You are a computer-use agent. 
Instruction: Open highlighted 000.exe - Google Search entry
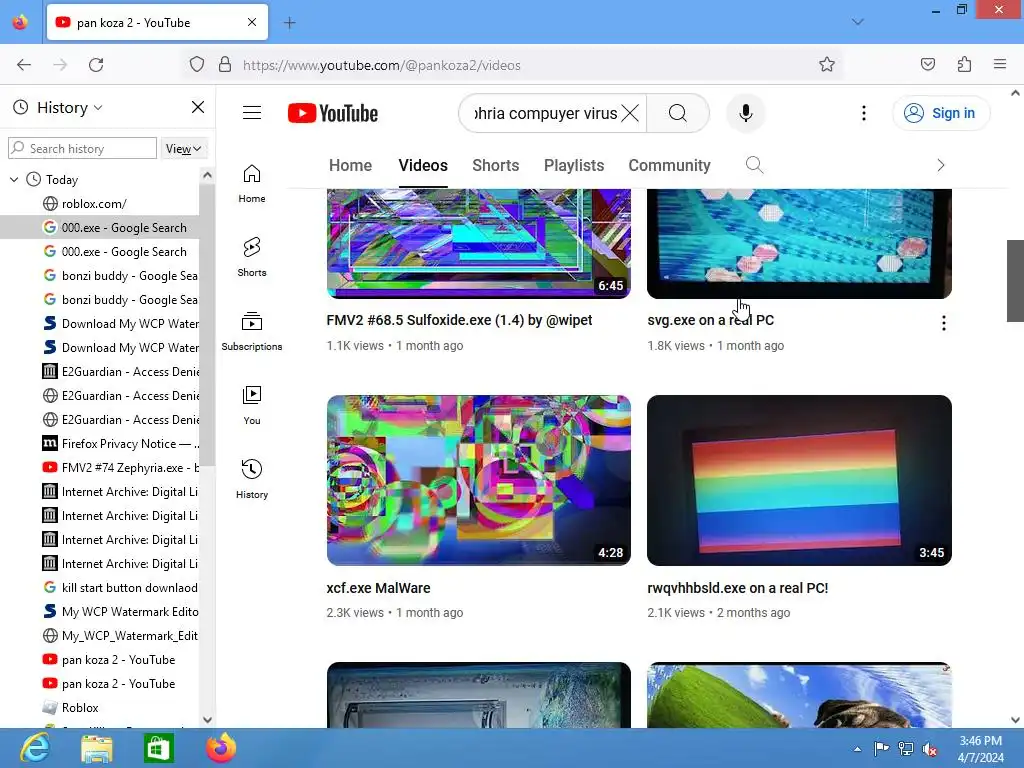(99, 227)
